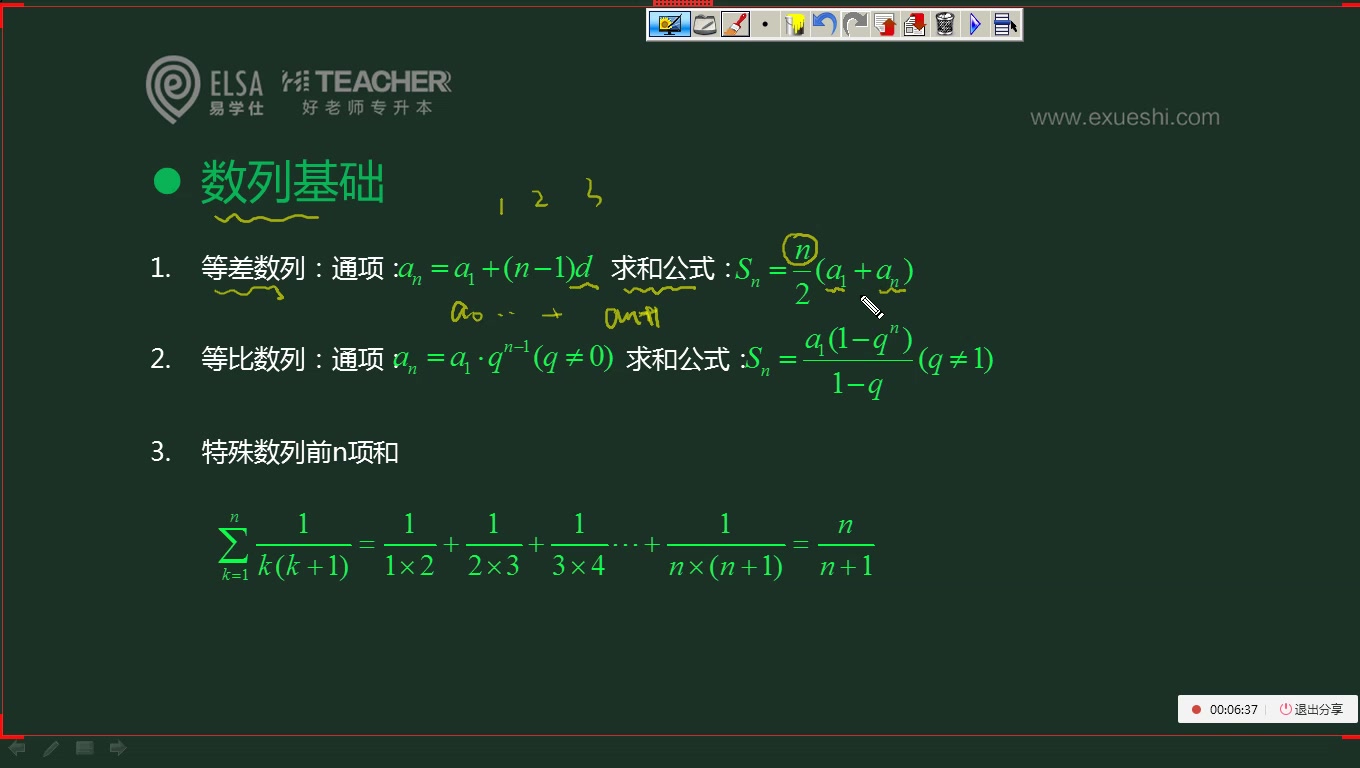Click the 1/(1×2) fraction term
The height and width of the screenshot is (768, 1360).
click(409, 546)
